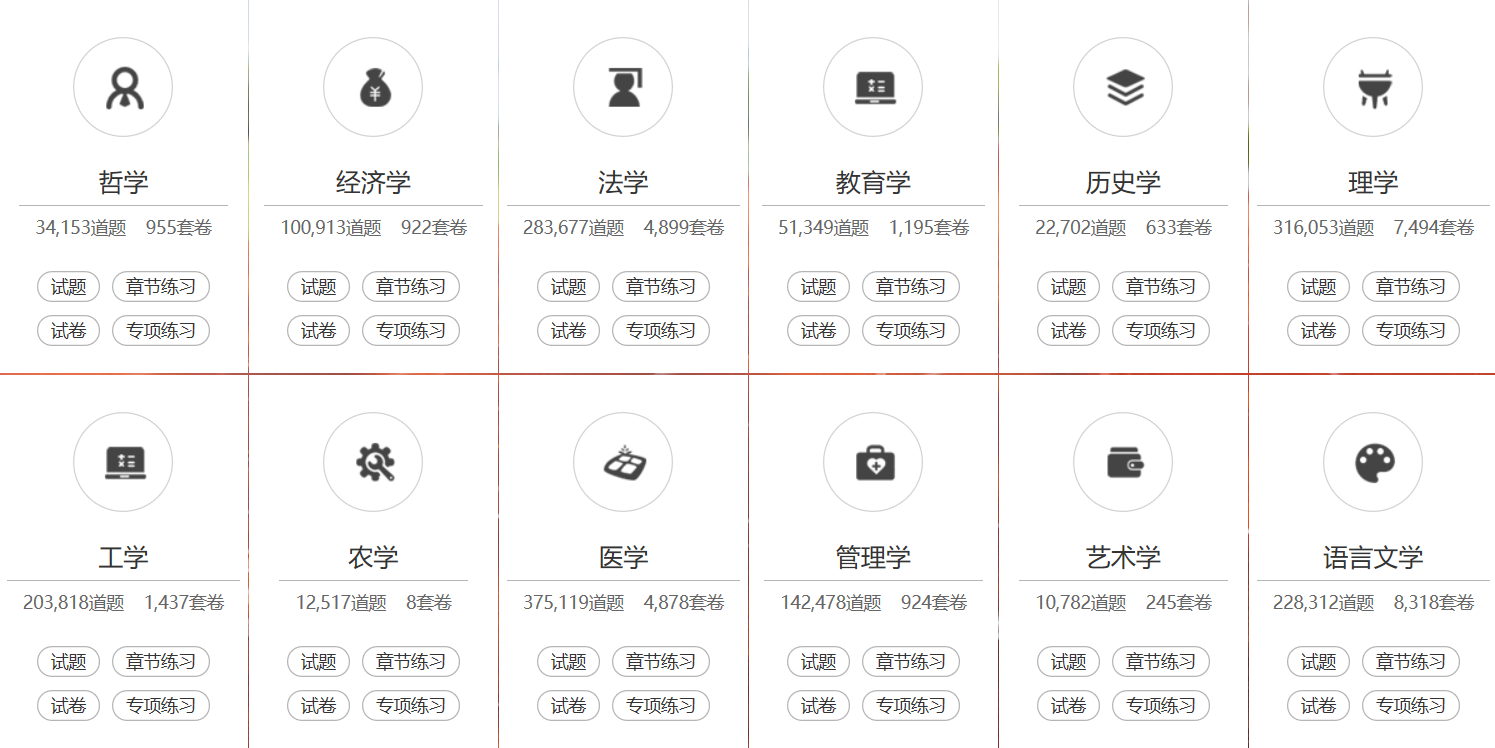Click the 农学 gear wrench icon
The height and width of the screenshot is (748, 1495).
pyautogui.click(x=373, y=463)
